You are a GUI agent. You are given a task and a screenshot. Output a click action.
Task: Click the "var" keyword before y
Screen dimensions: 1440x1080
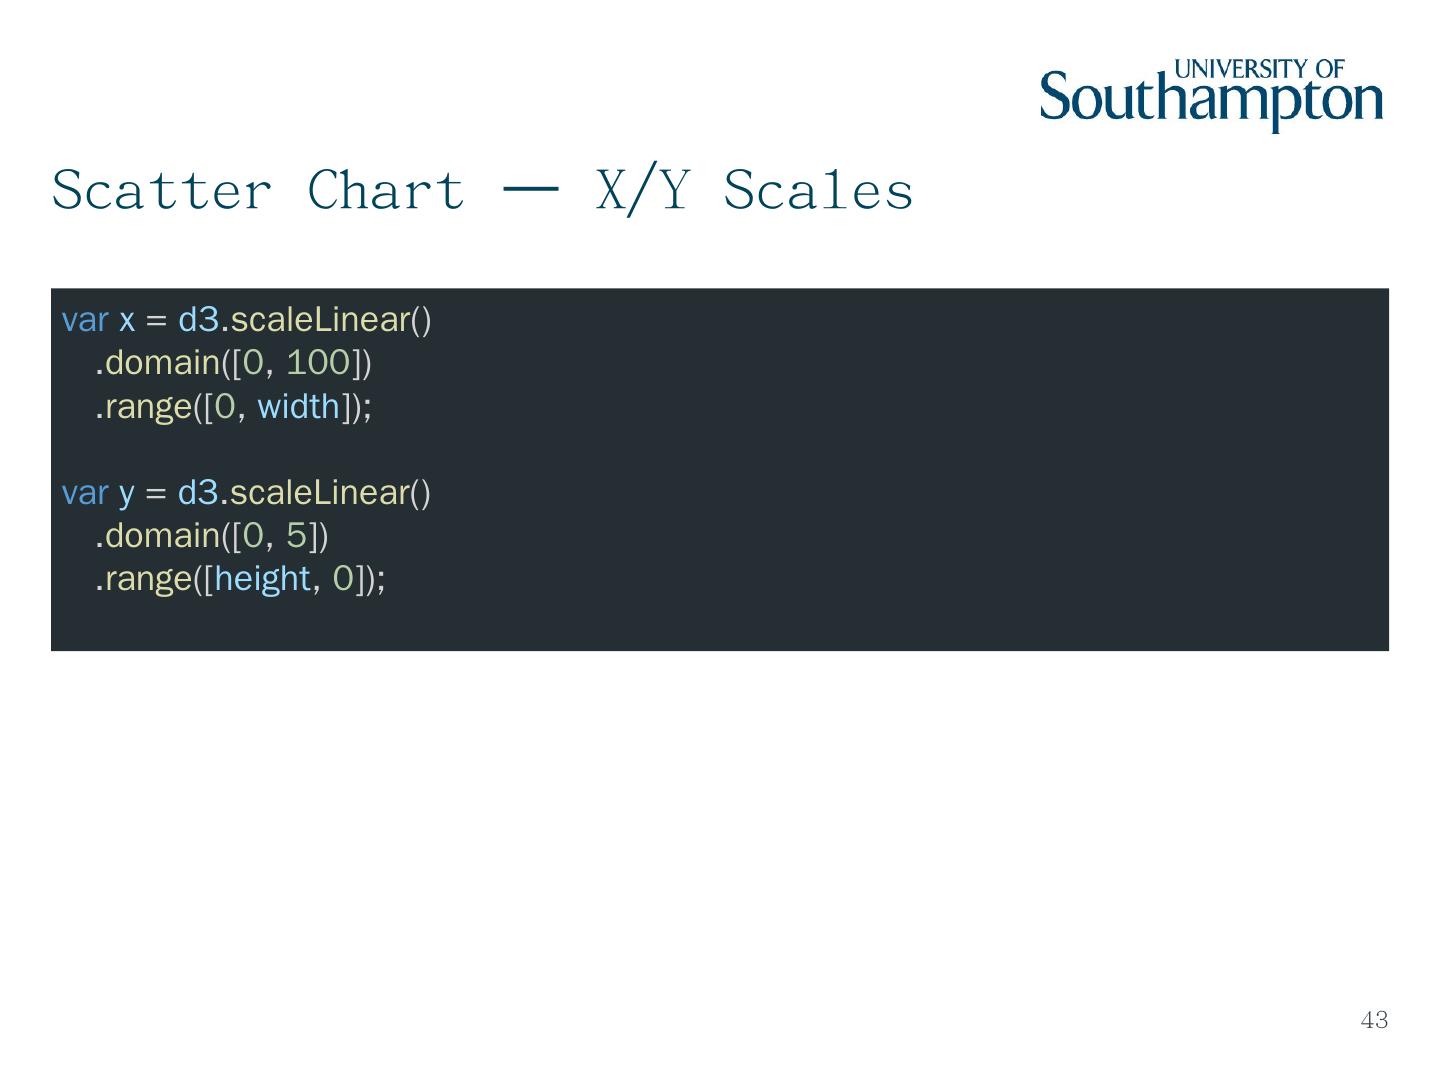pos(85,493)
